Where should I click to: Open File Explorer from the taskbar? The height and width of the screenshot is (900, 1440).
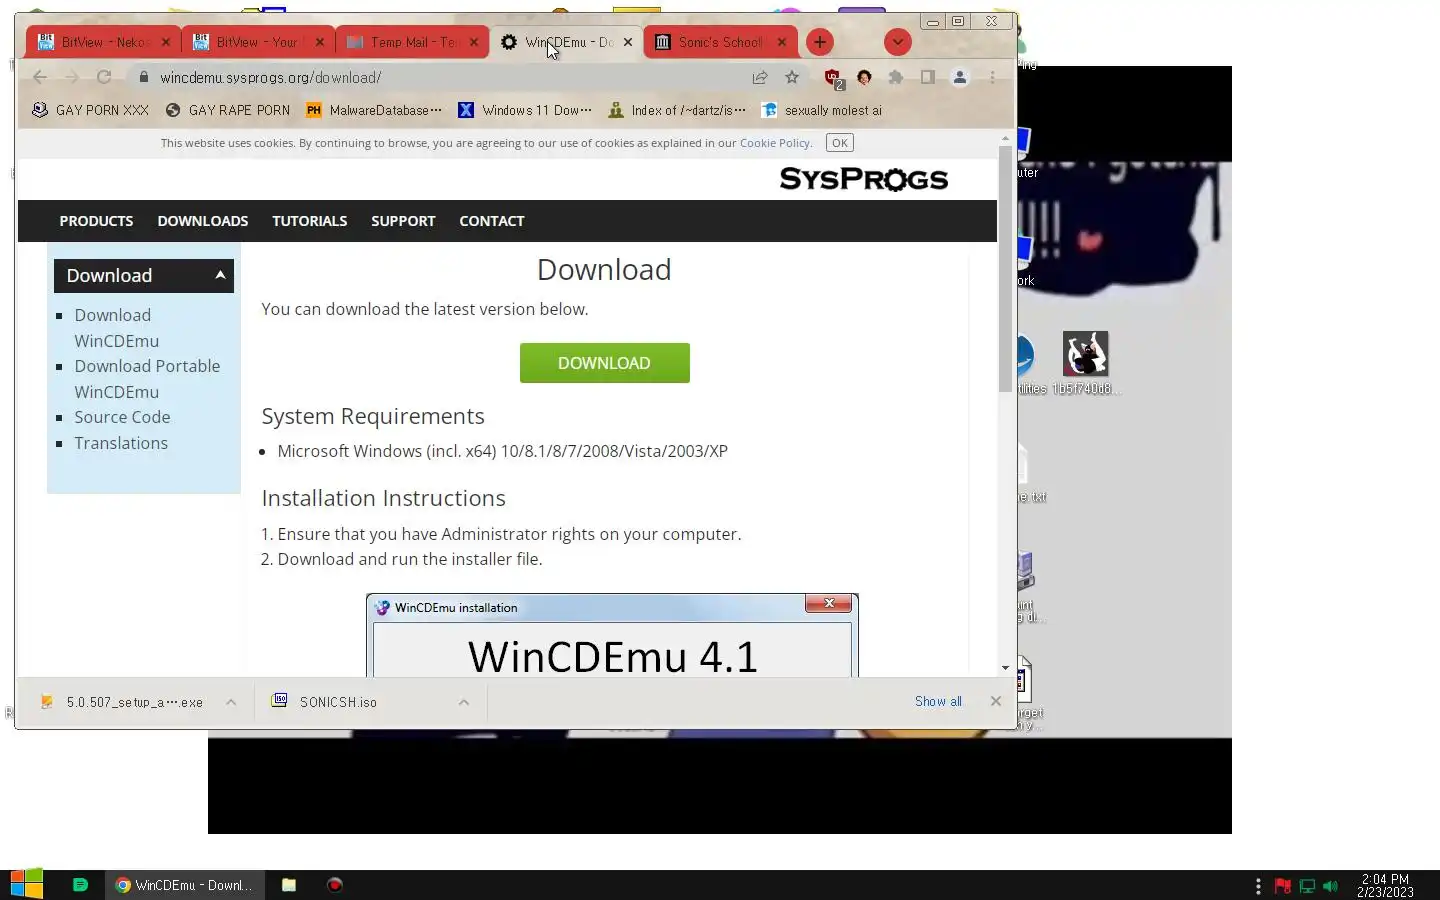click(289, 884)
